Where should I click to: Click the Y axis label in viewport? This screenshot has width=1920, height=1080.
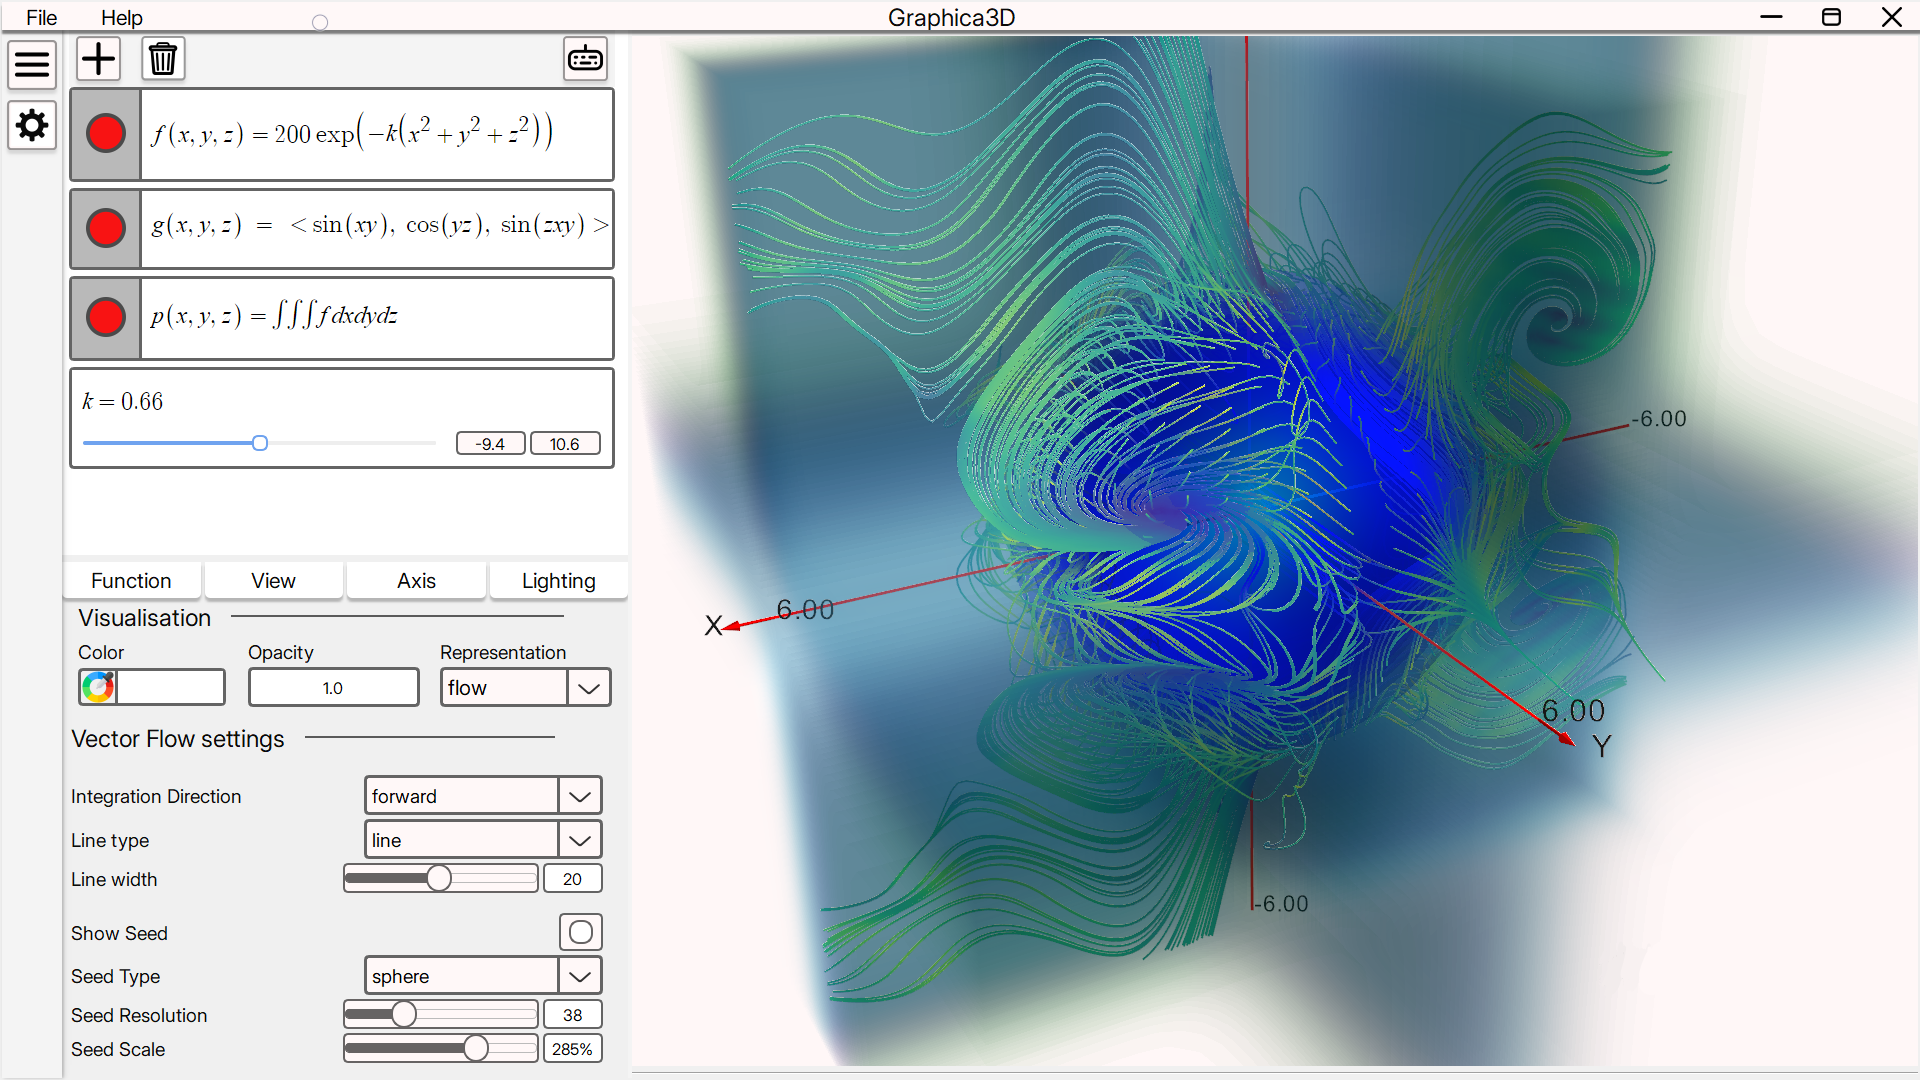click(1601, 746)
